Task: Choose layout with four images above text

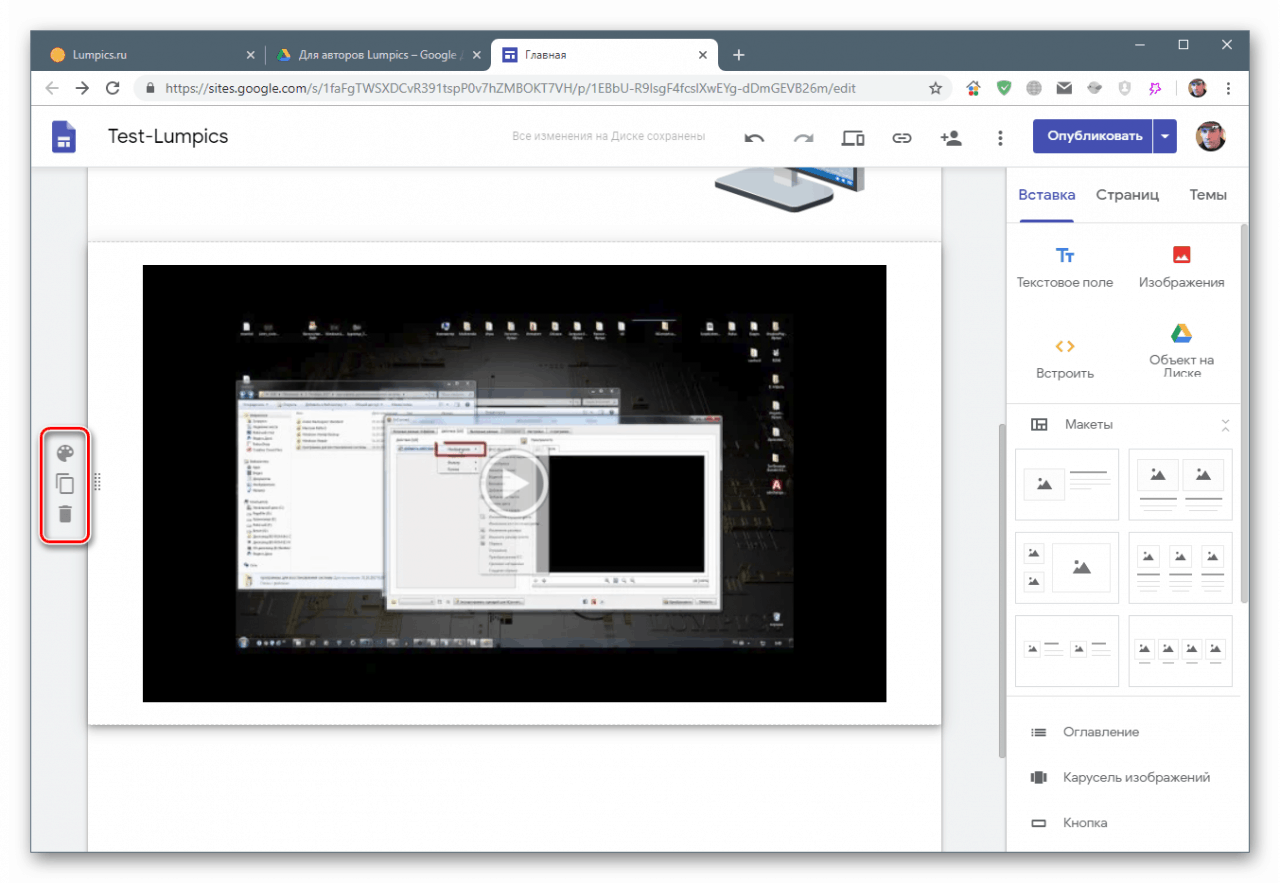Action: tap(1180, 651)
